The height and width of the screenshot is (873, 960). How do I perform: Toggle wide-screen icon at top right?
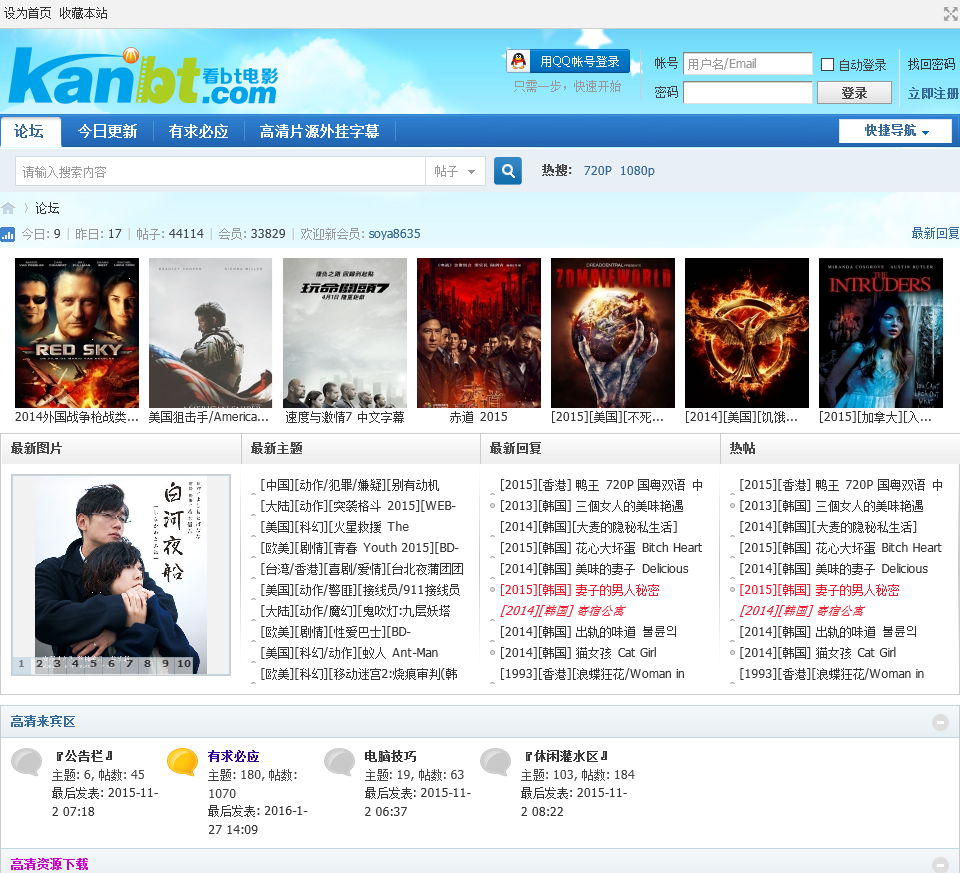(x=951, y=13)
